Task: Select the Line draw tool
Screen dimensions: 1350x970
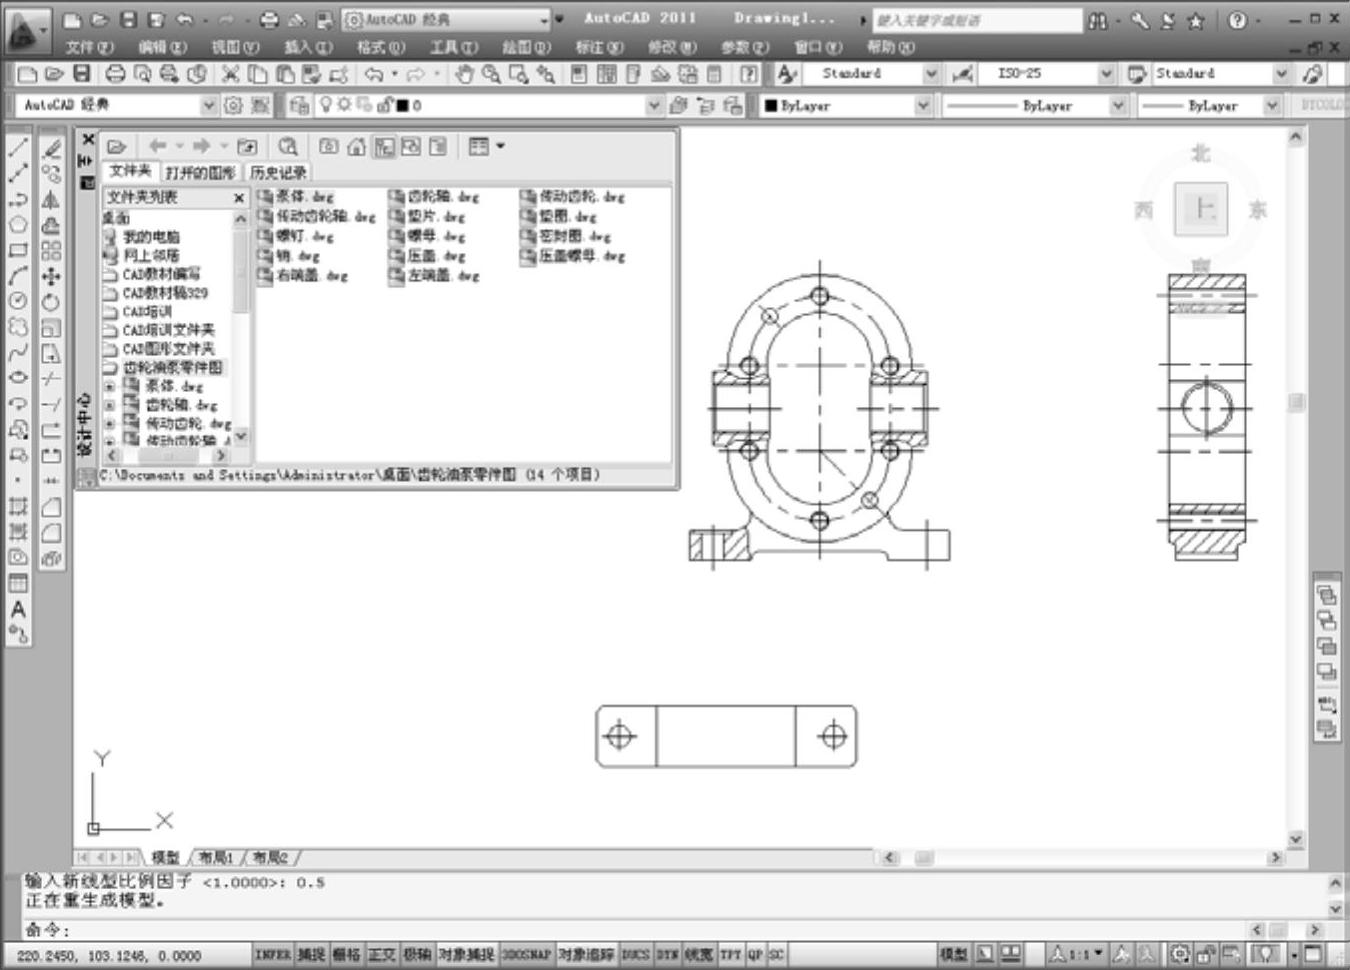Action: click(18, 148)
